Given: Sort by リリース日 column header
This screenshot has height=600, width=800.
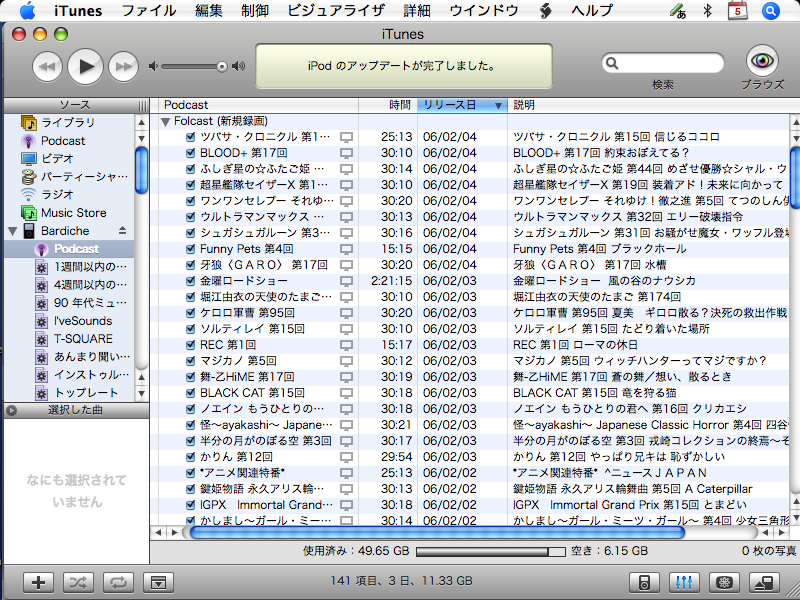Looking at the screenshot, I should pos(455,105).
